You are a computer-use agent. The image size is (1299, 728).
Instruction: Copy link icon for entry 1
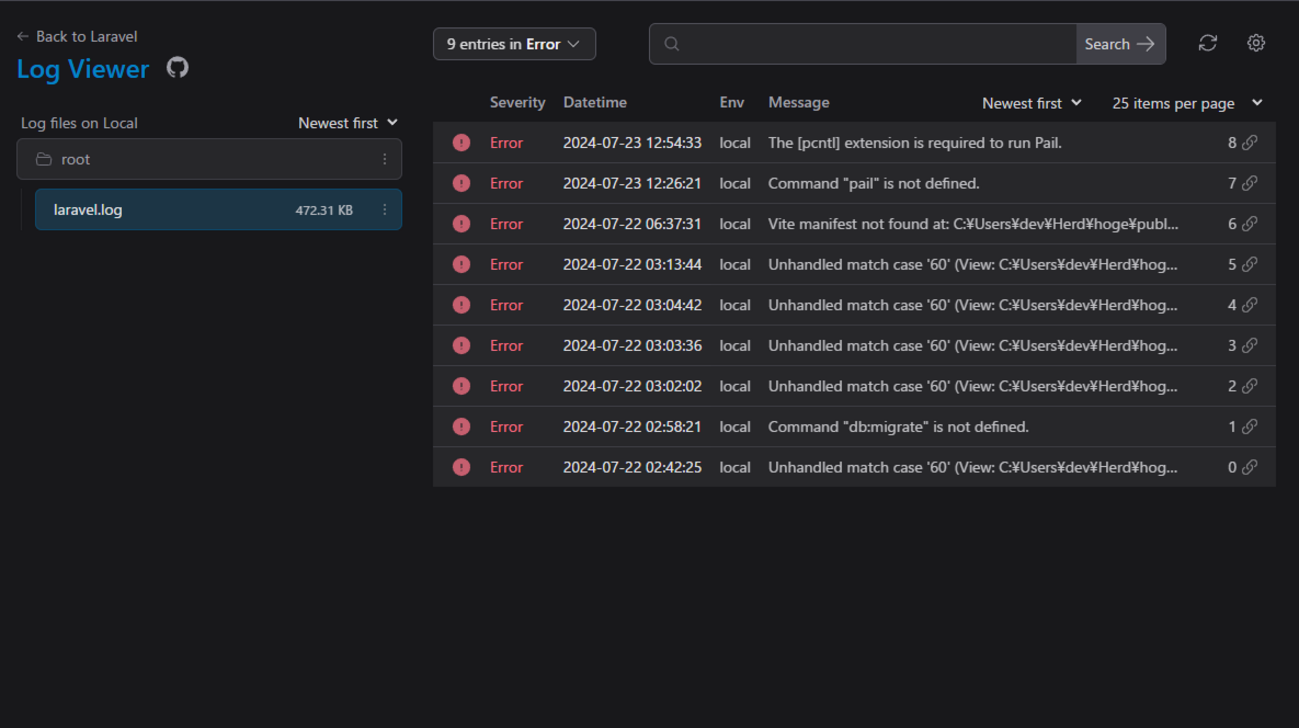[1250, 426]
